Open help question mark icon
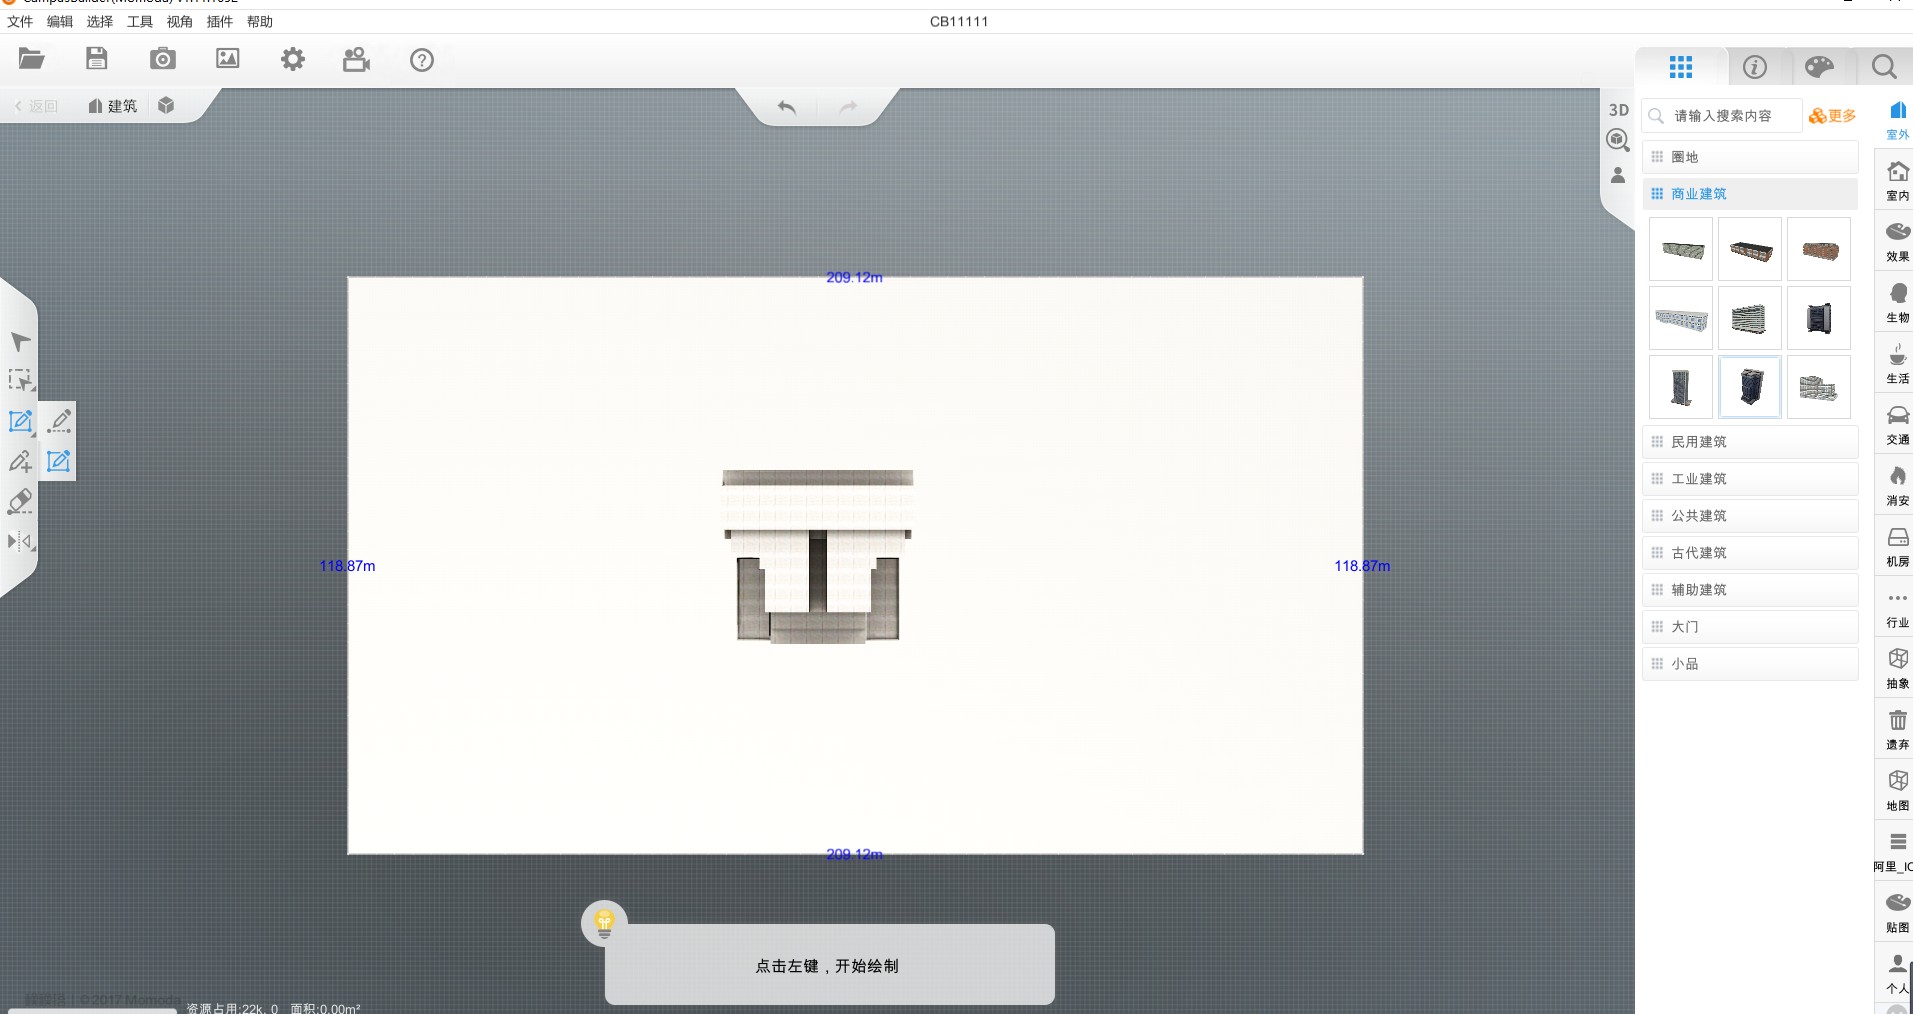 click(422, 60)
